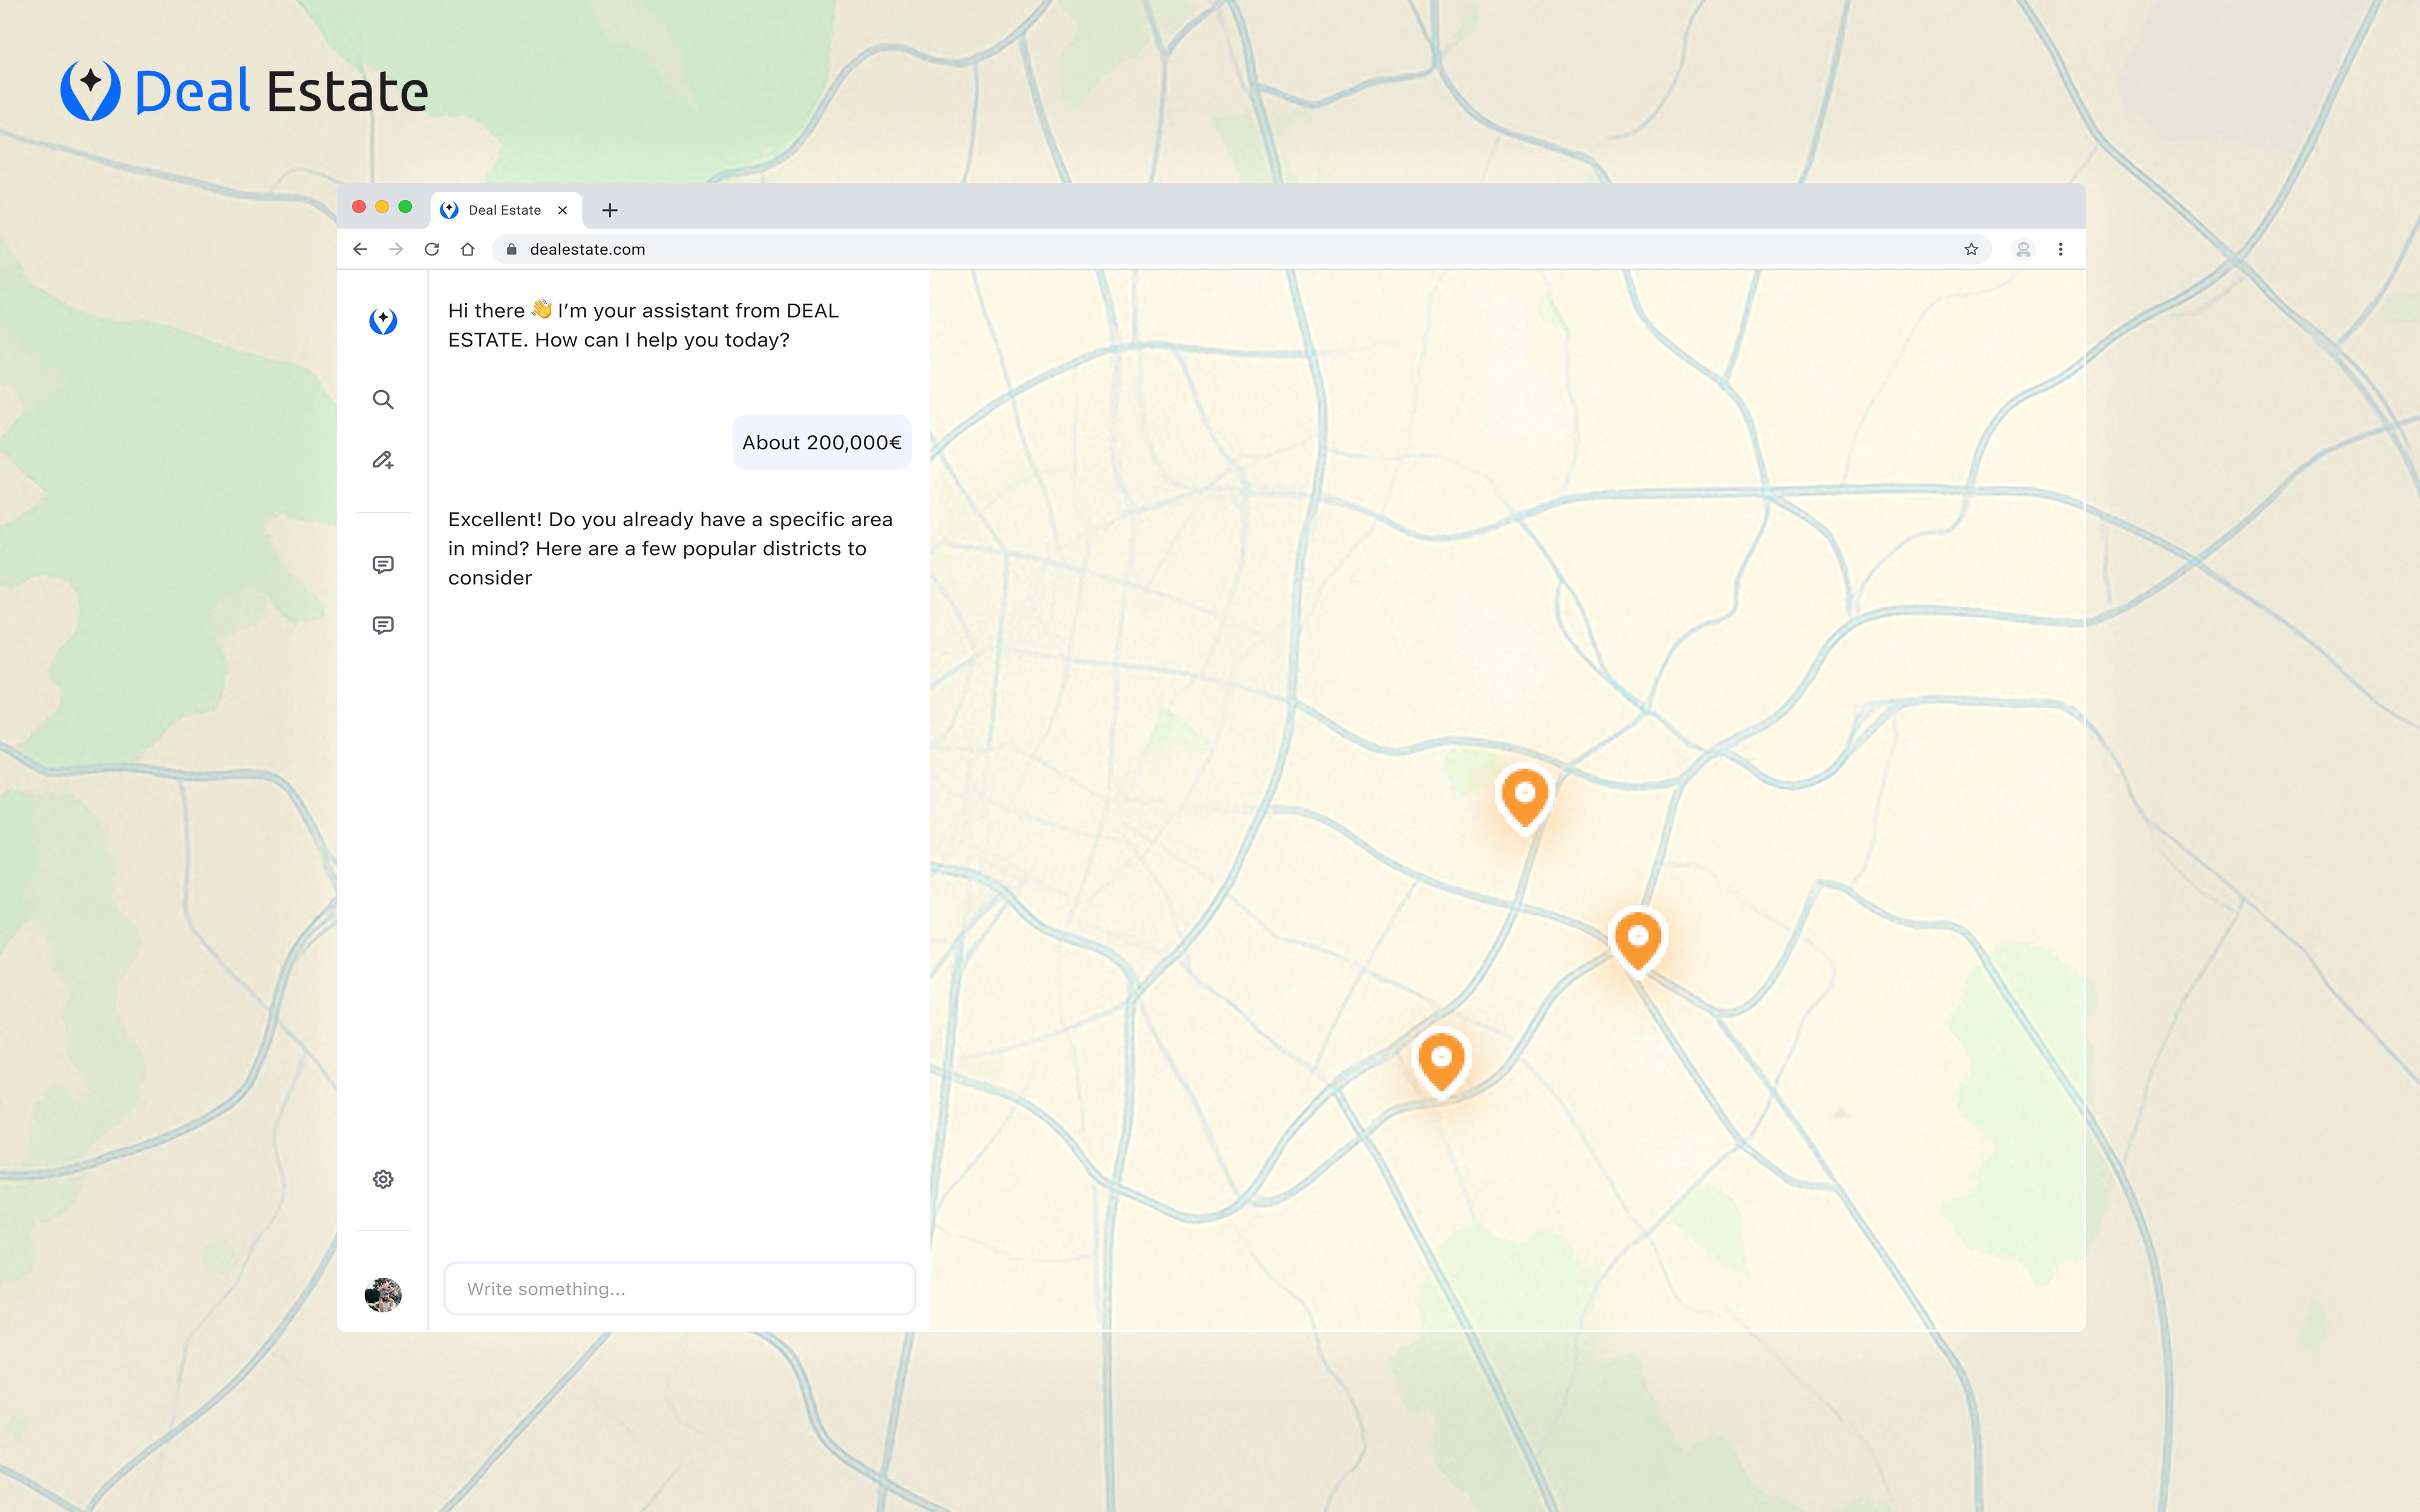Select the bottom-left orange map pin

click(1441, 1060)
